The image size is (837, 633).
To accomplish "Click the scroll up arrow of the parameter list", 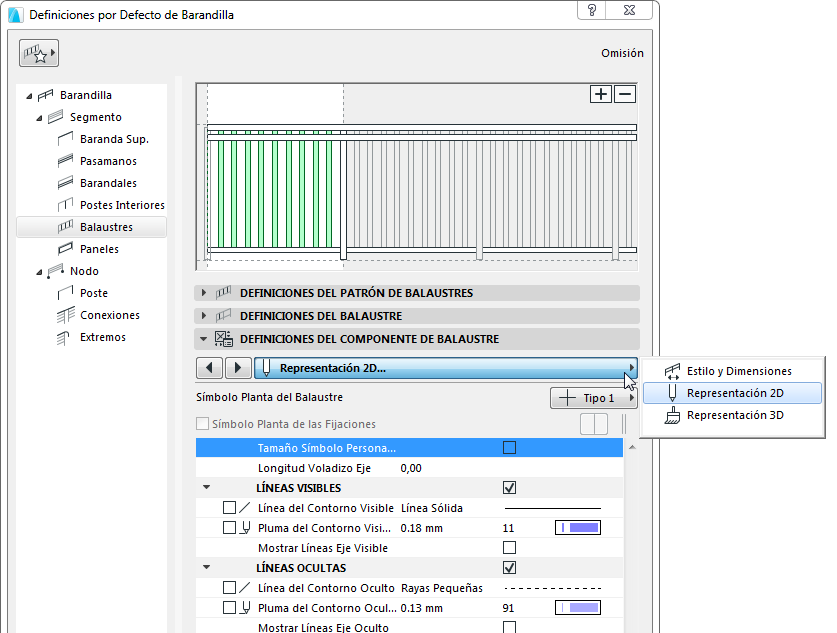I will (632, 447).
